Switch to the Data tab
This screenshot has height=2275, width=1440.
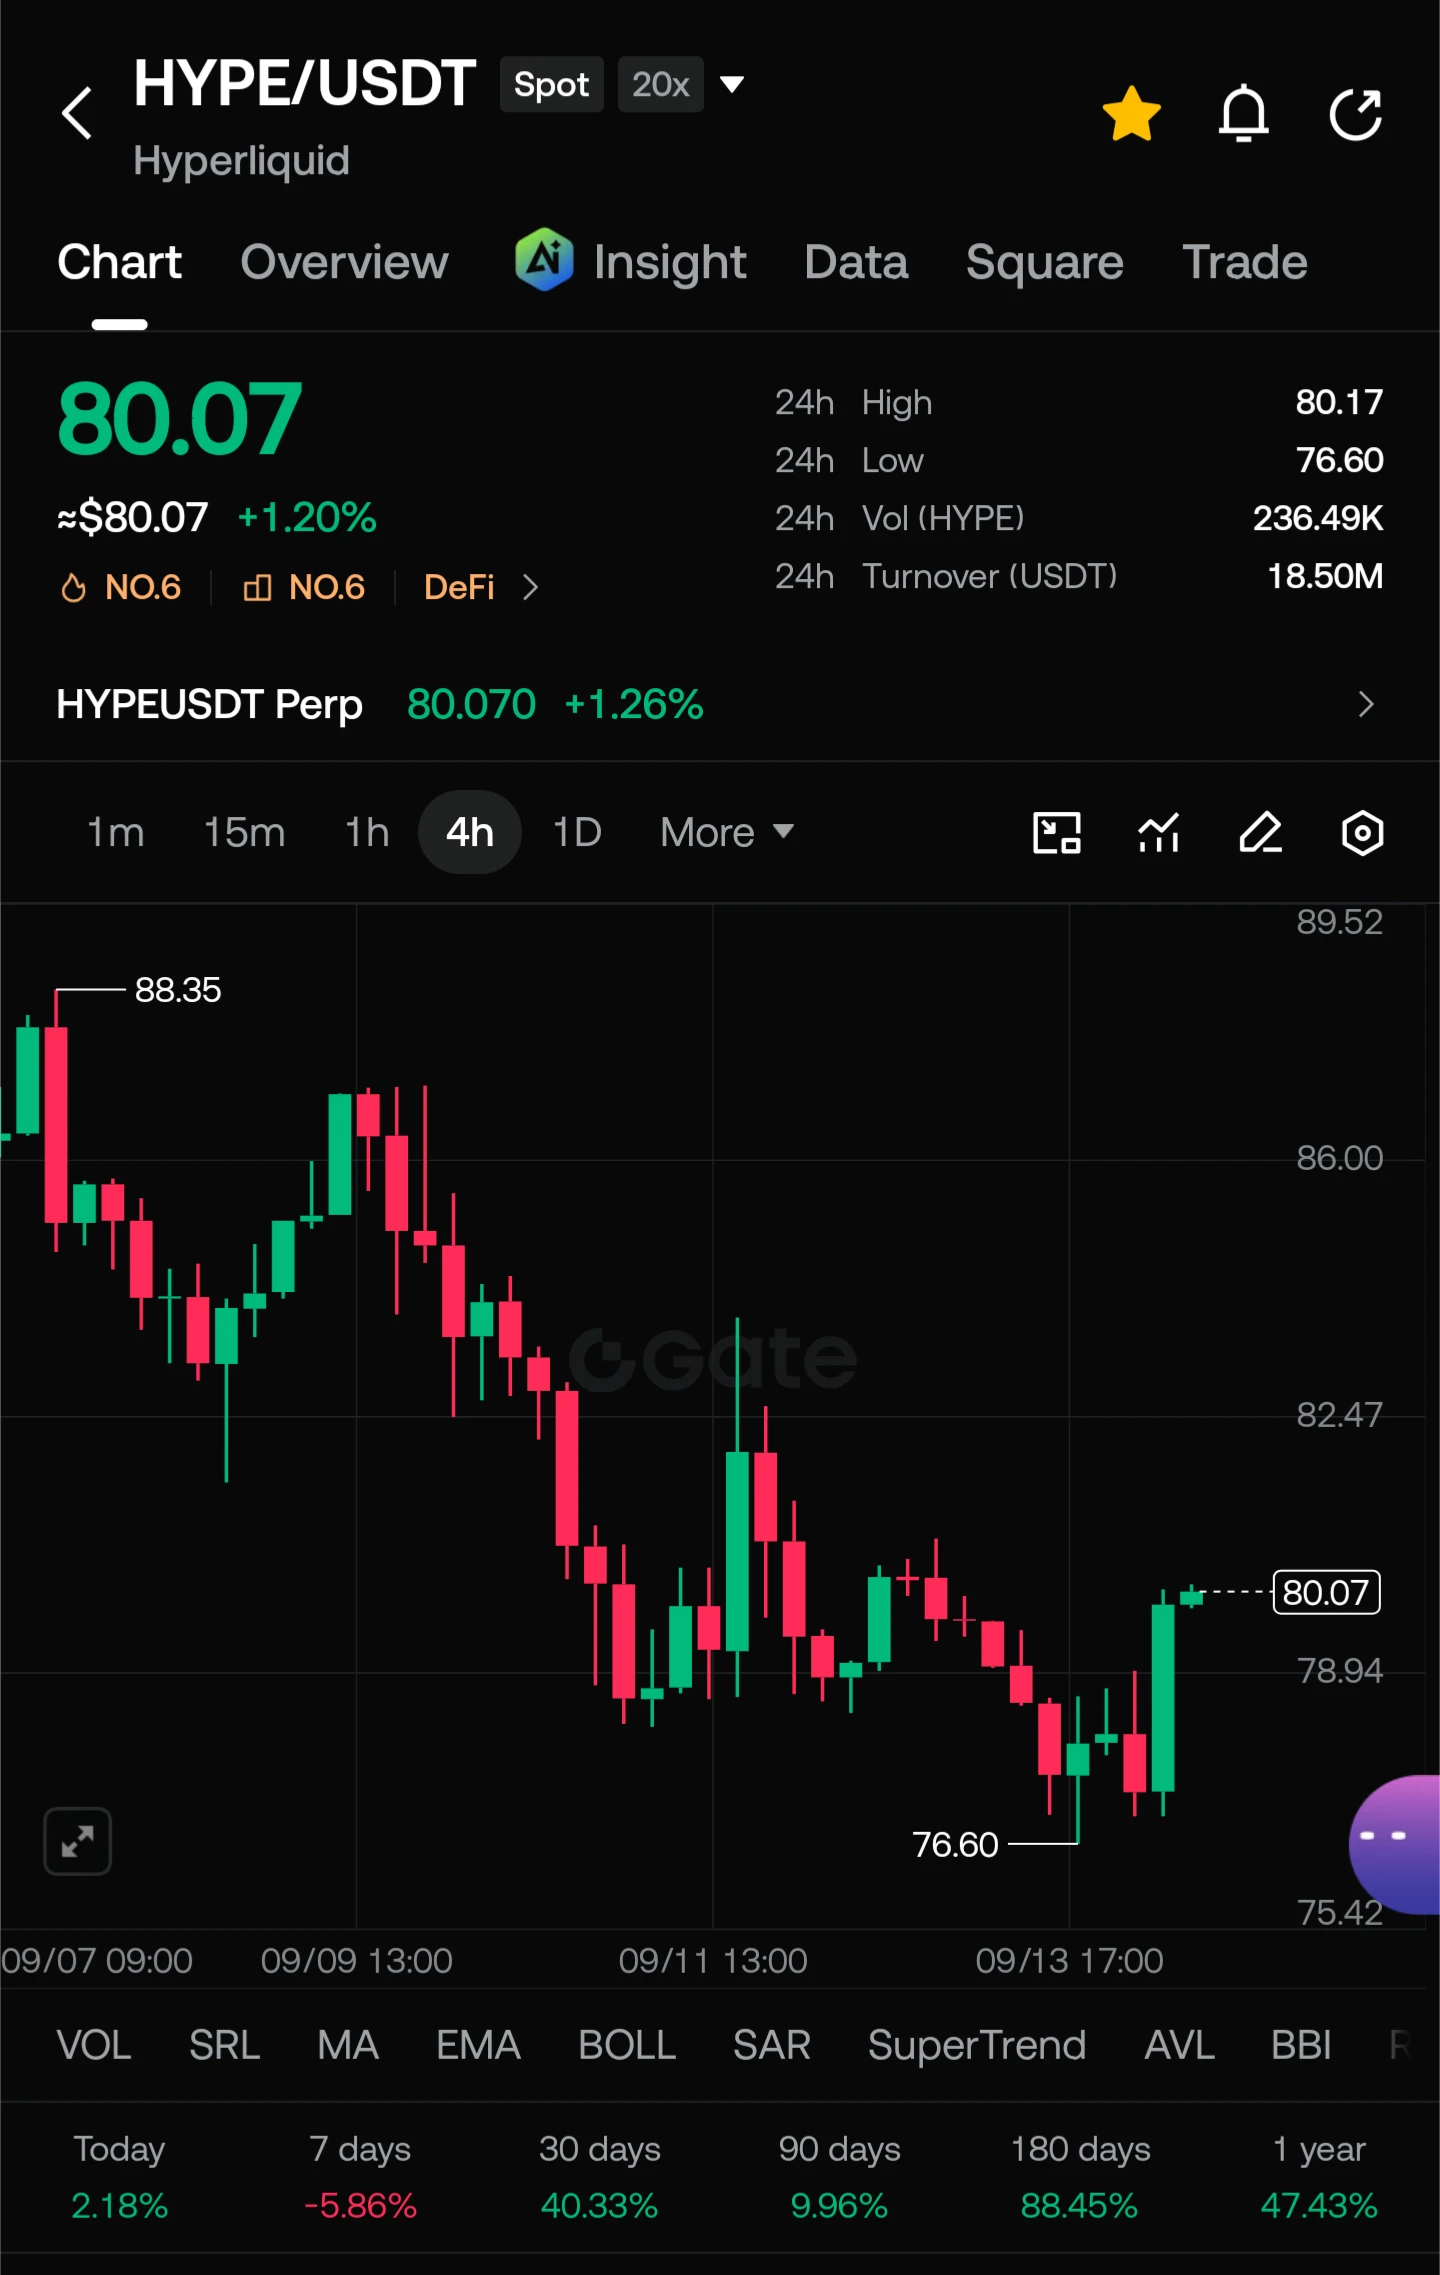click(x=857, y=262)
